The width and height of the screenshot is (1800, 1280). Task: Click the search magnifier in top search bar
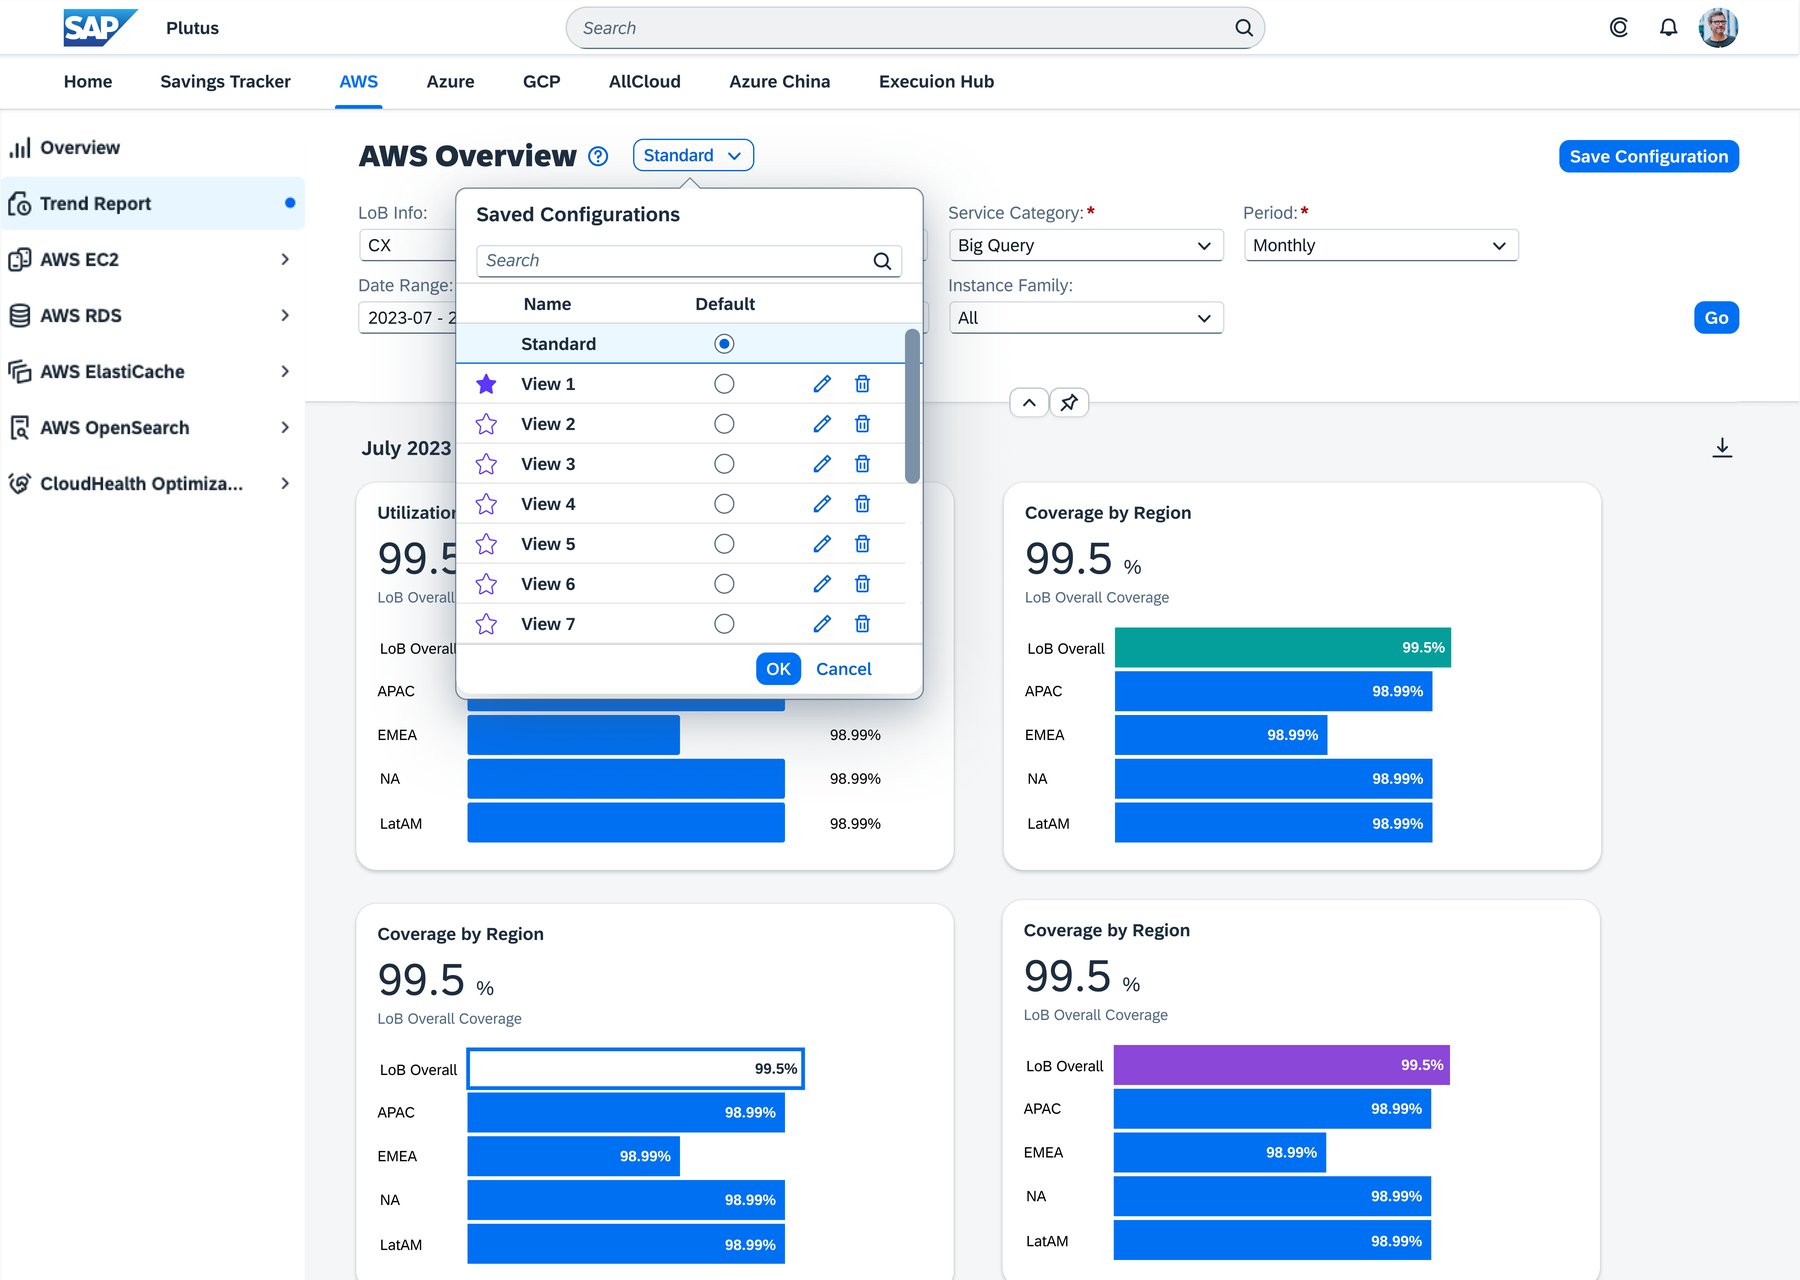1243,28
